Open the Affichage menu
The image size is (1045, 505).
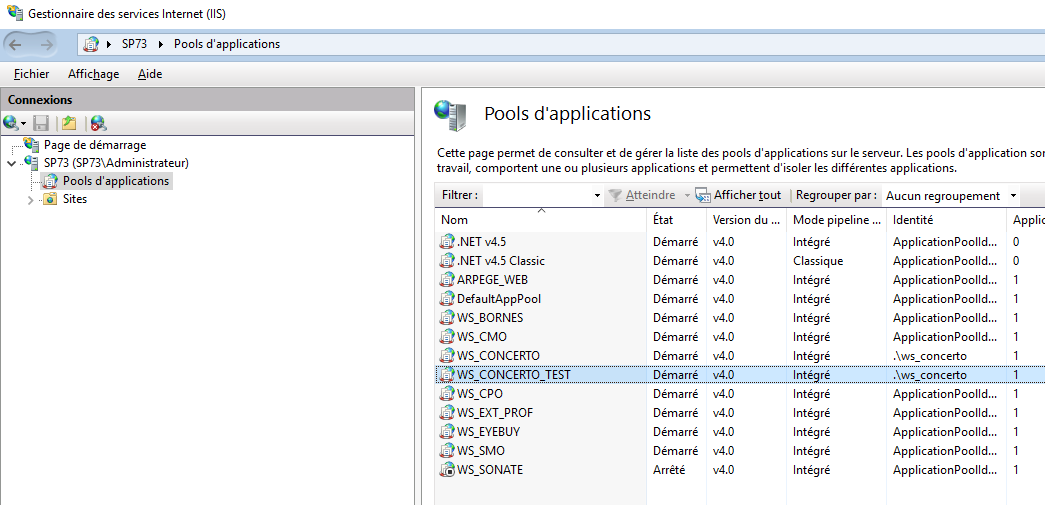click(x=93, y=74)
